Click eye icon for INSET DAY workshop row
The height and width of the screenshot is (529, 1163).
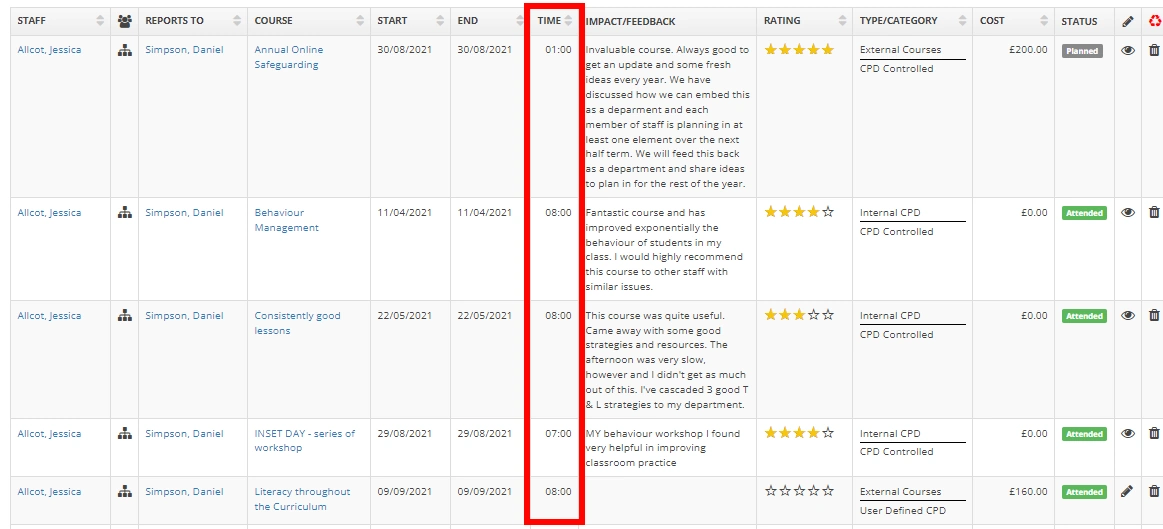(x=1128, y=434)
